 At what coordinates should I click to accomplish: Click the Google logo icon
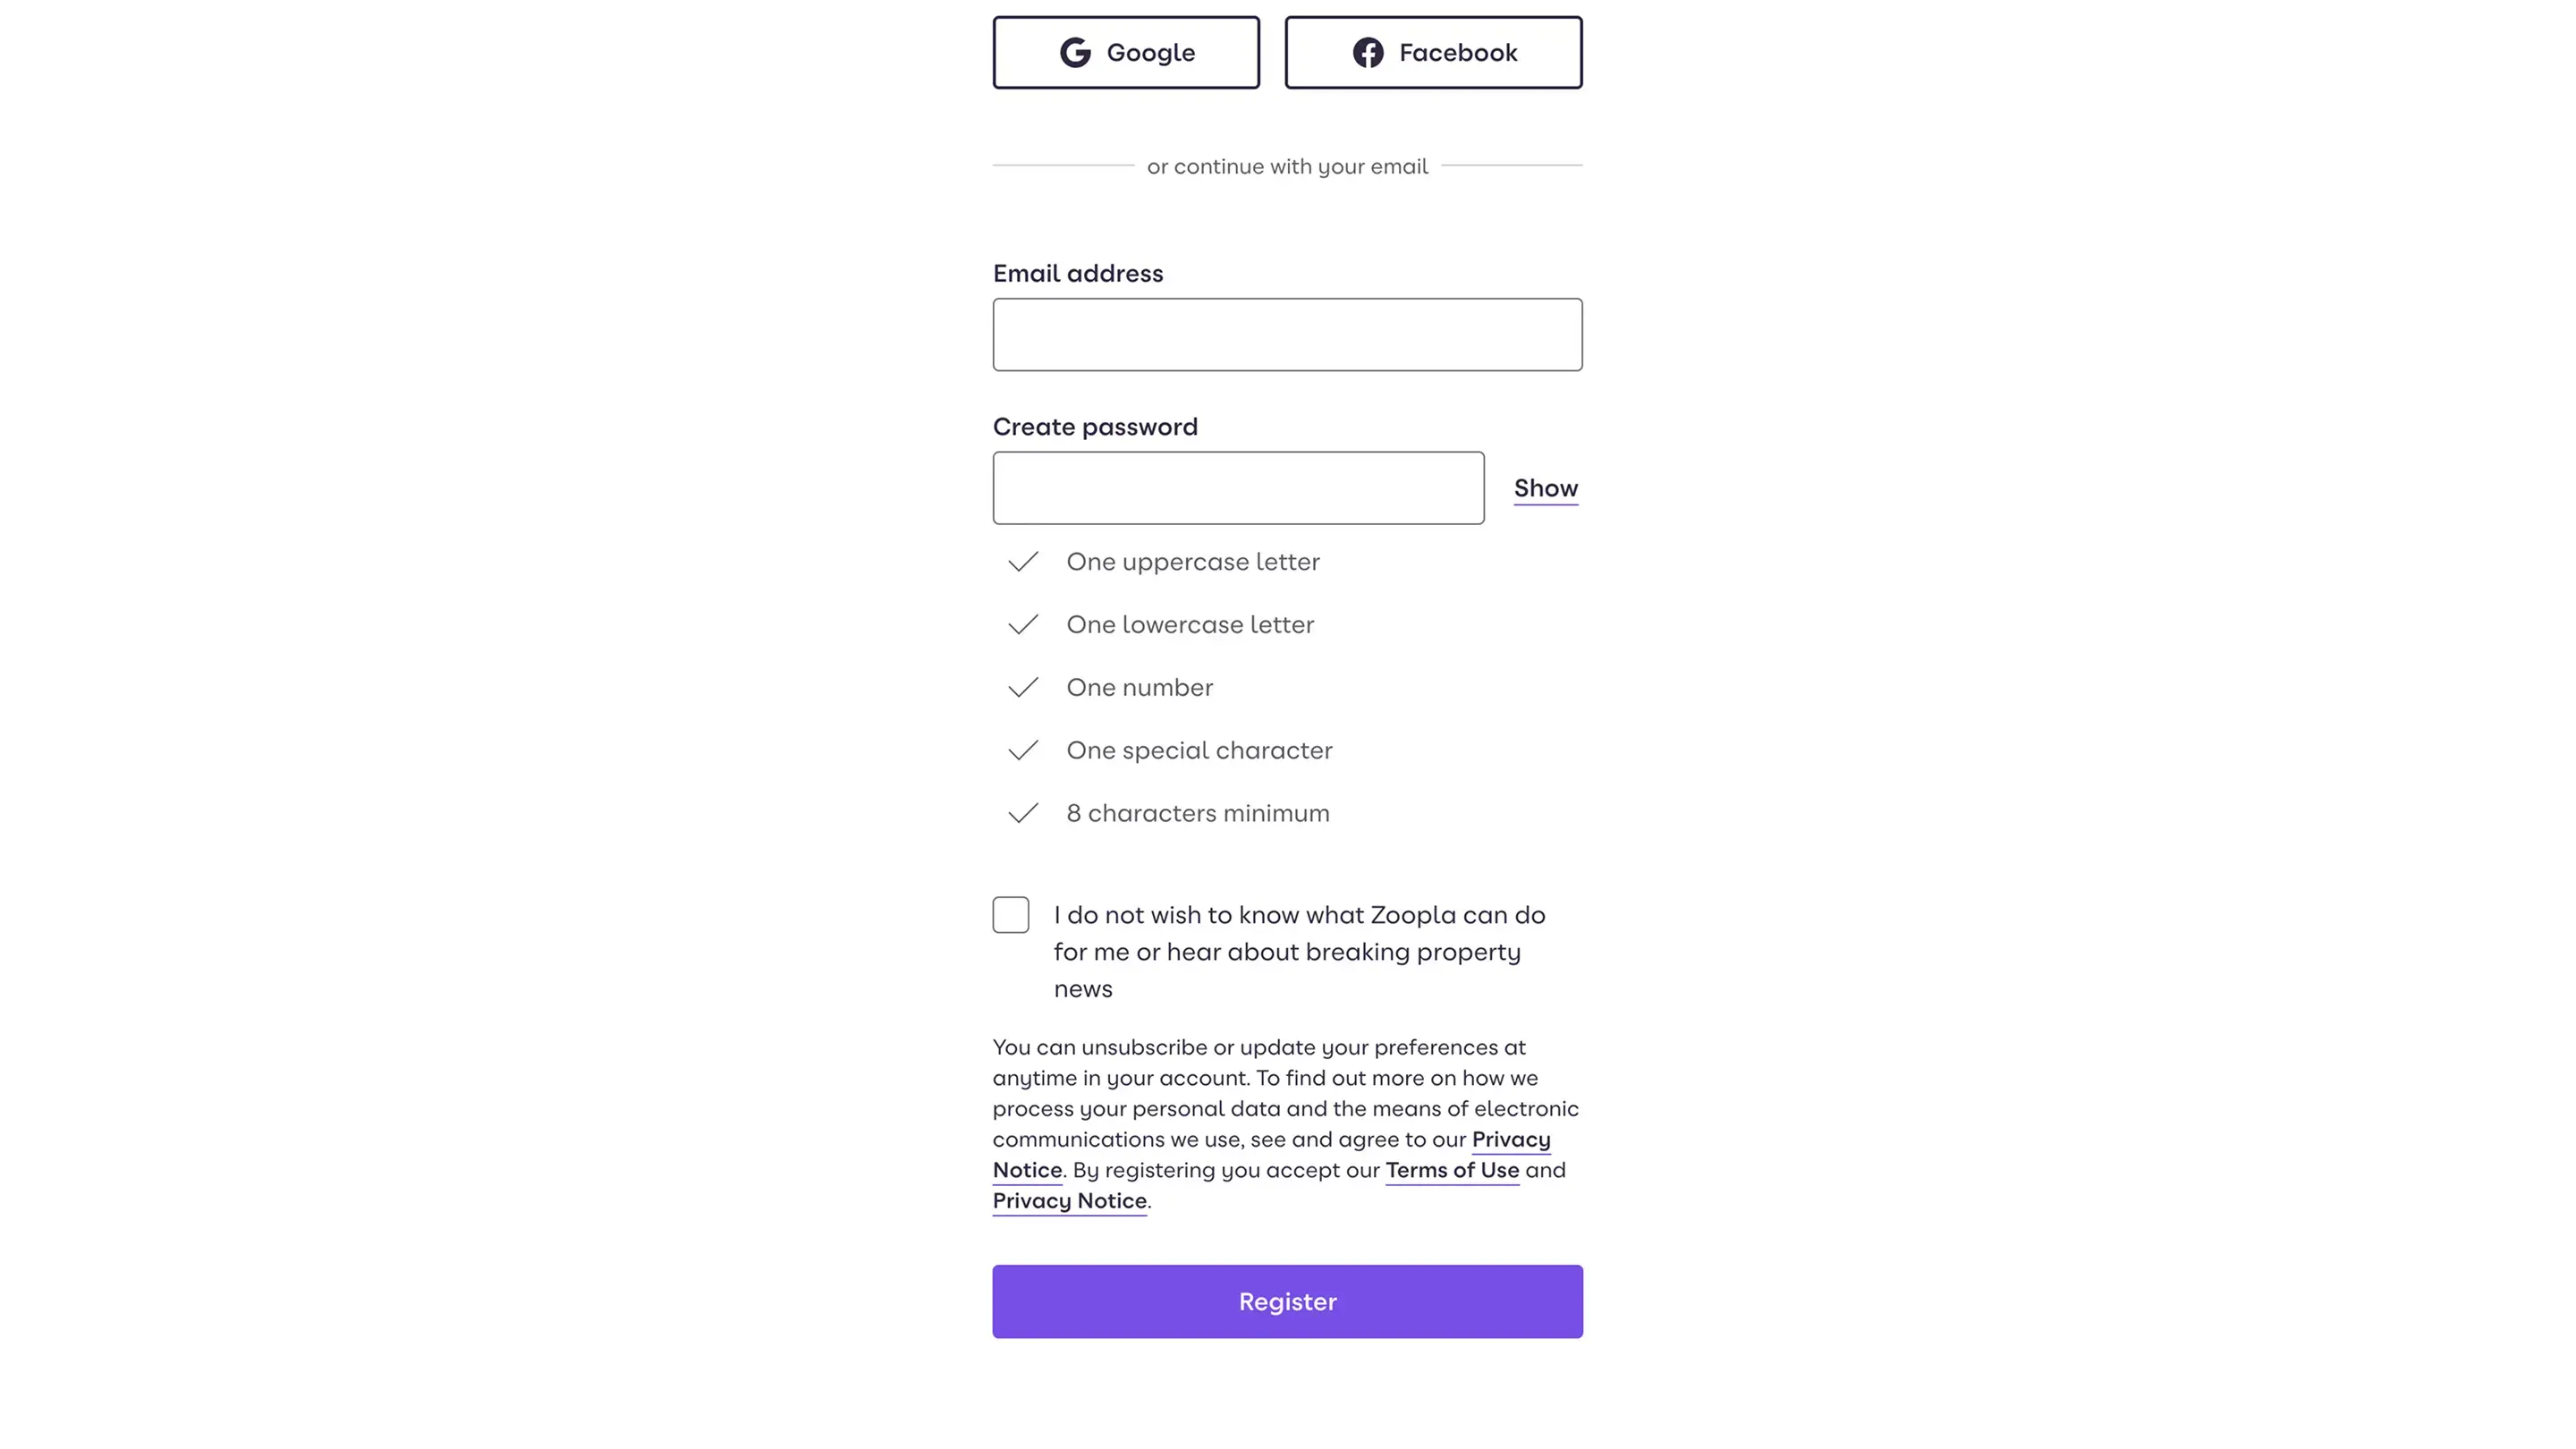click(x=1075, y=53)
